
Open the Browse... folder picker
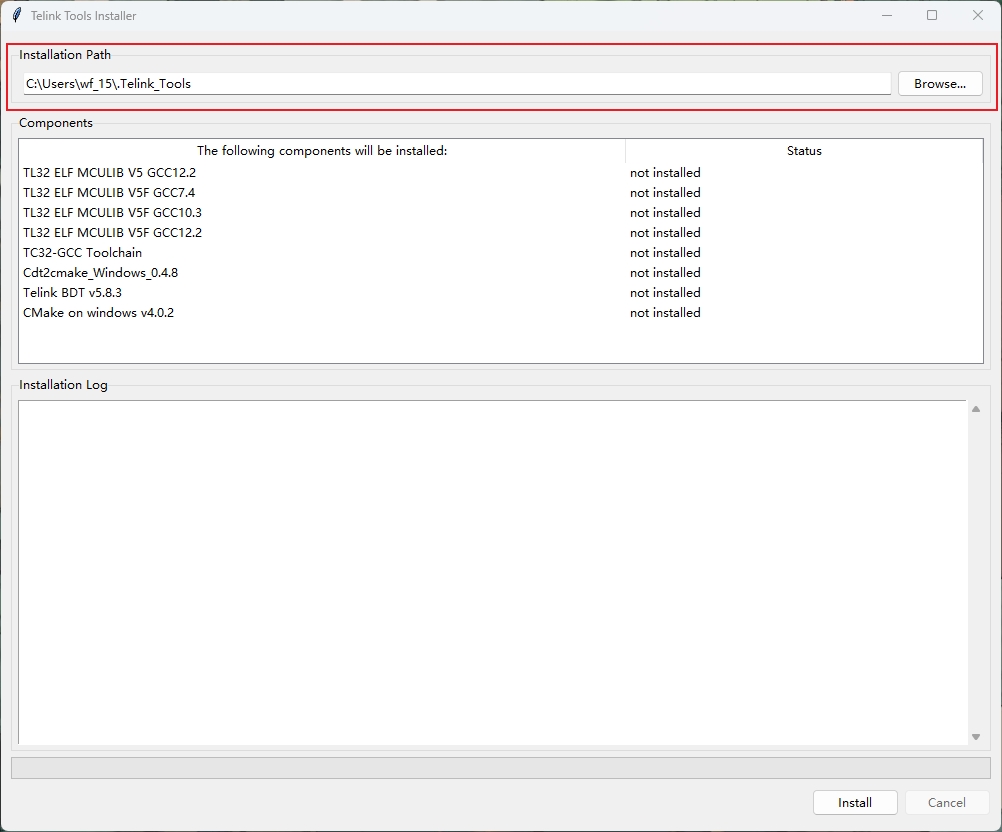pos(939,84)
